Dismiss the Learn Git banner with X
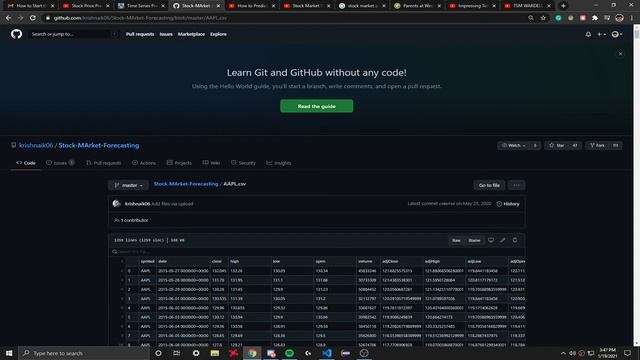 pos(620,54)
